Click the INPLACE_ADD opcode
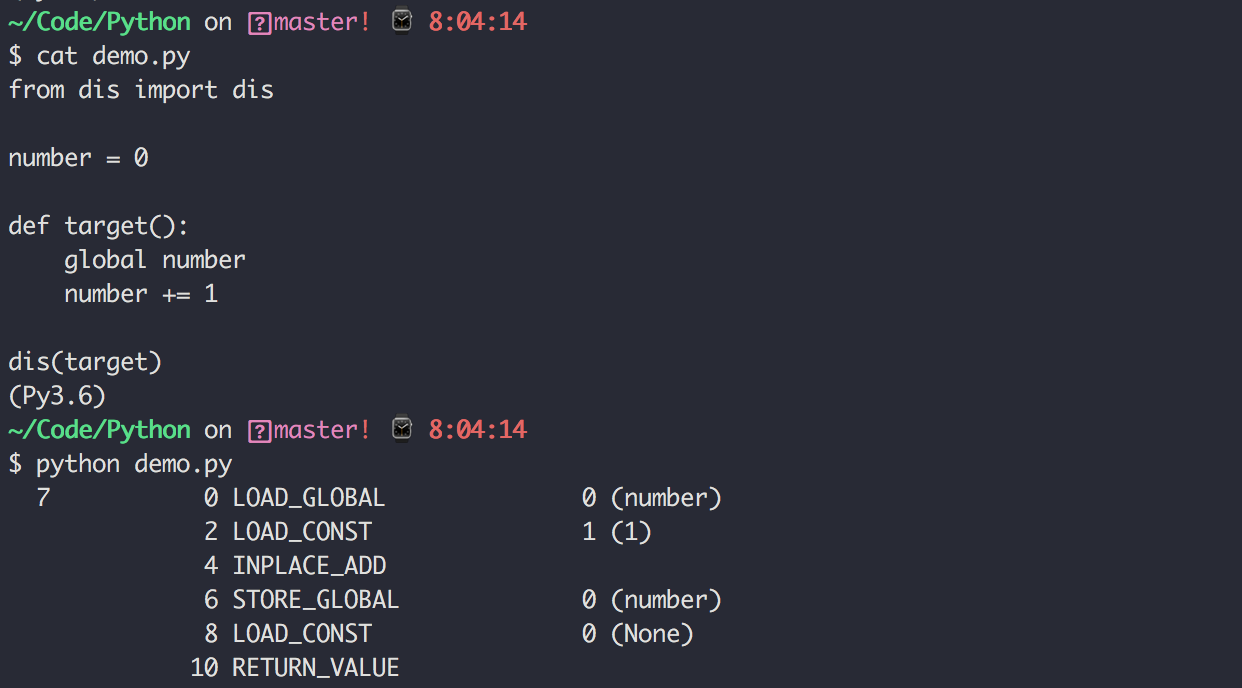 [309, 566]
